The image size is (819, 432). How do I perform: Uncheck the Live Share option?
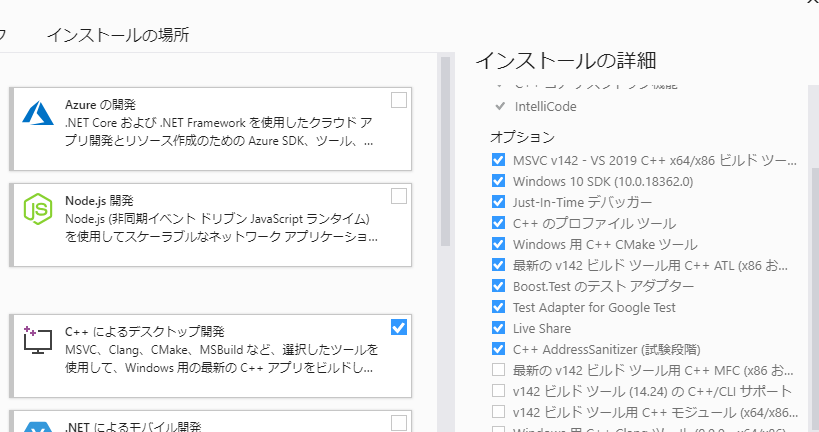(x=498, y=328)
